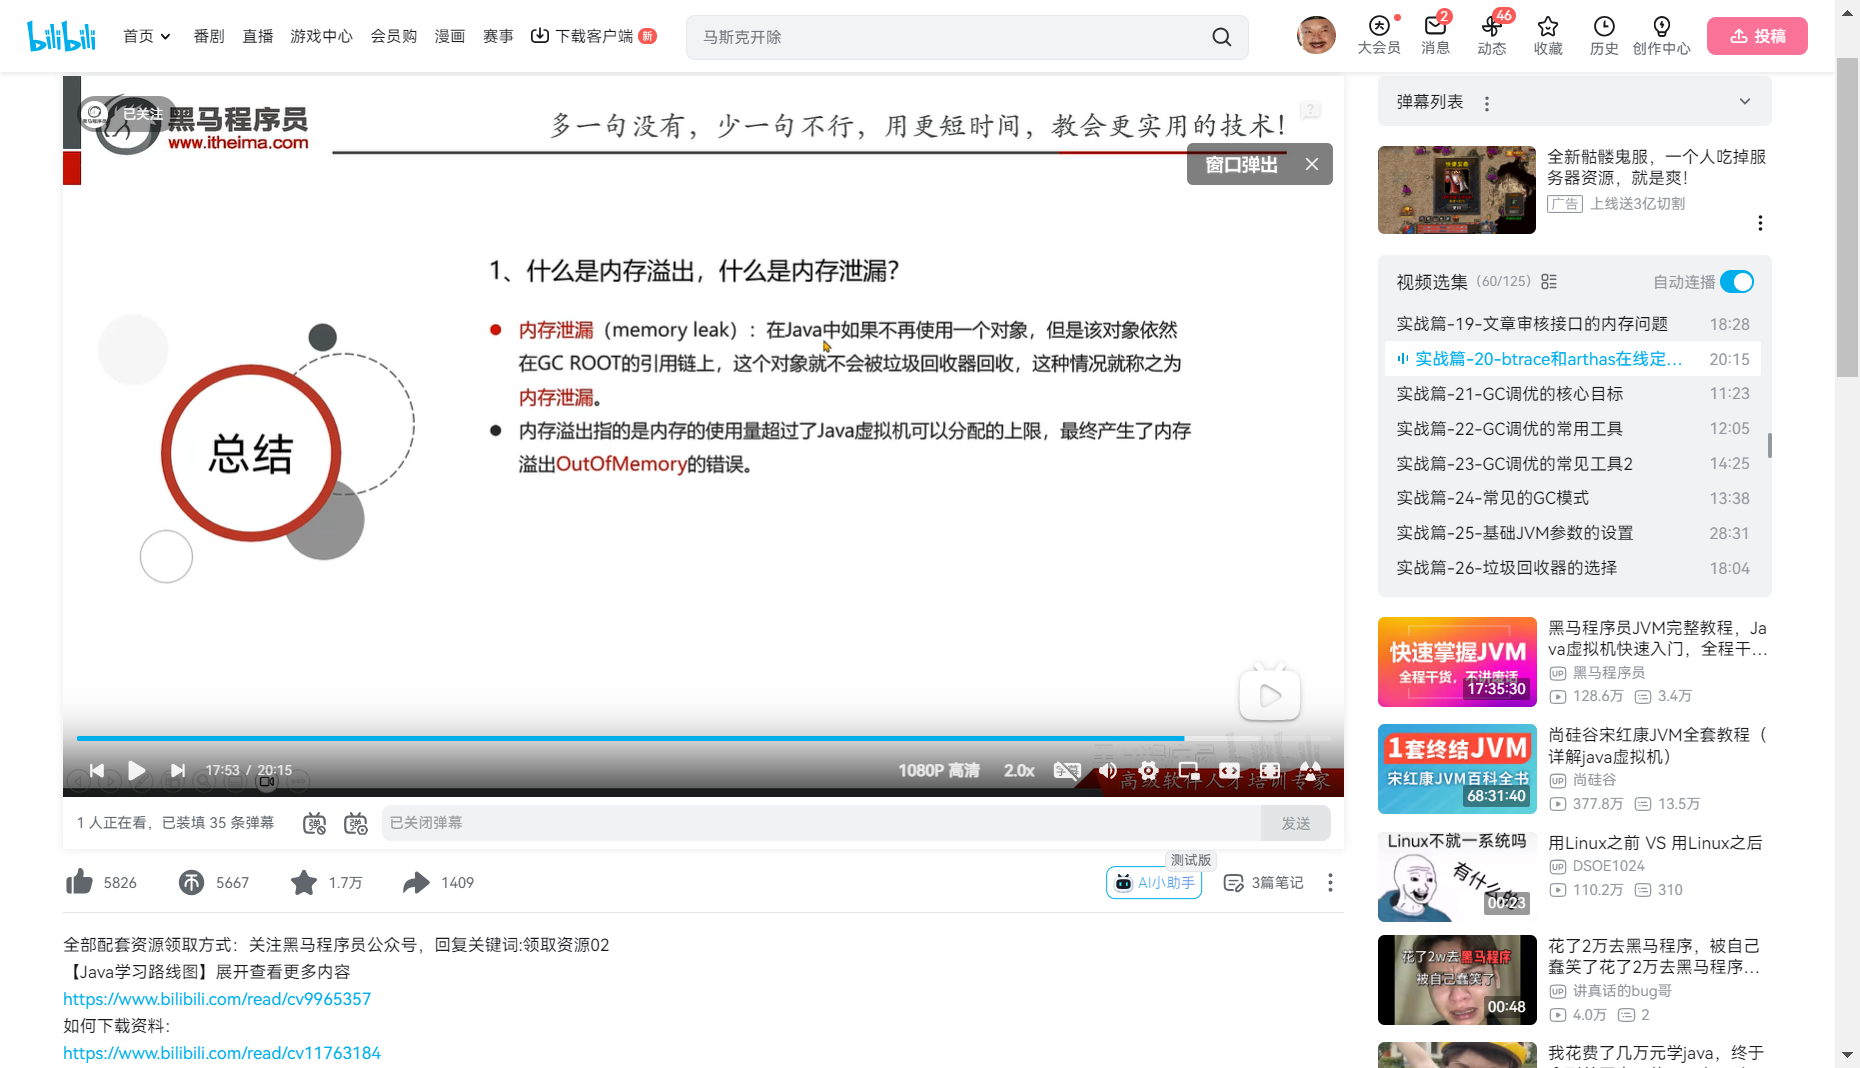Turn on danmaku comments display
This screenshot has height=1068, width=1860.
pyautogui.click(x=314, y=822)
